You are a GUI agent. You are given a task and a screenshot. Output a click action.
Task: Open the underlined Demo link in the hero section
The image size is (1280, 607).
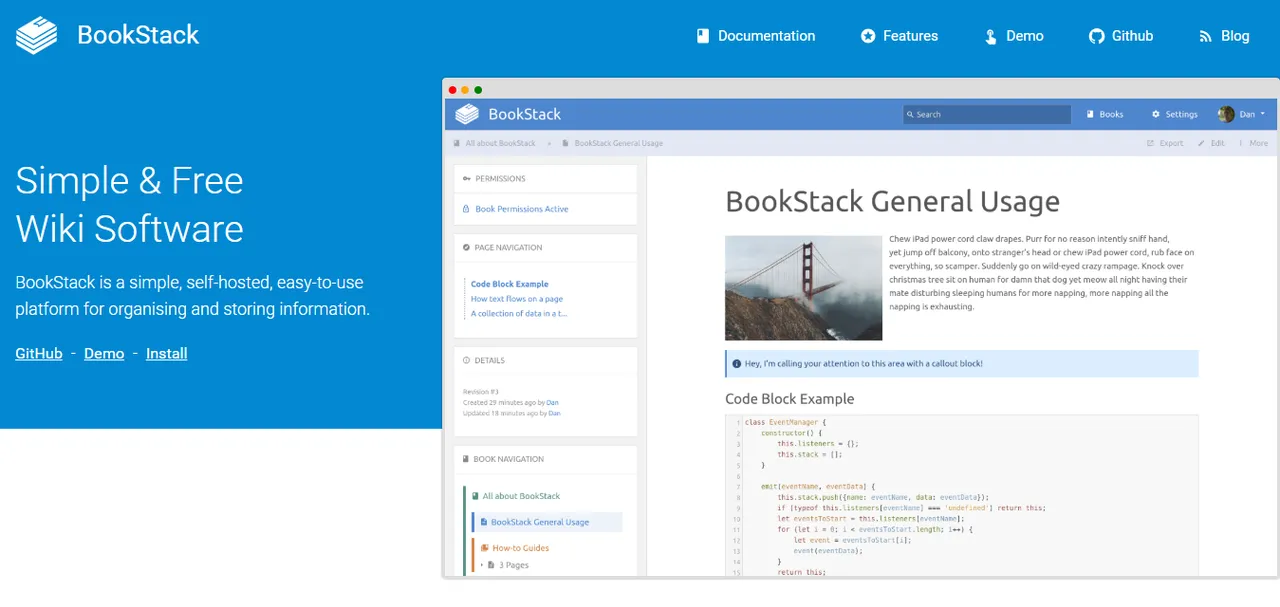(x=104, y=353)
